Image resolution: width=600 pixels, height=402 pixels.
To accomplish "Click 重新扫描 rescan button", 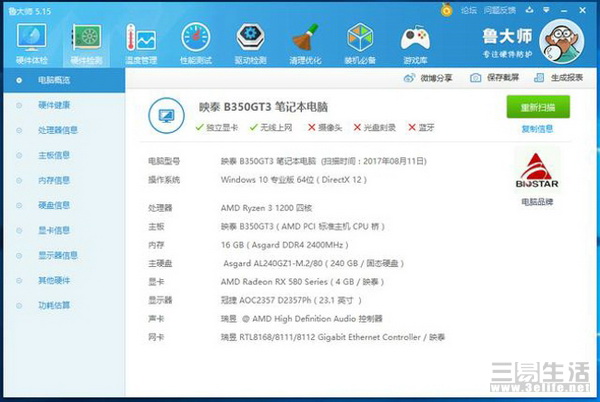I will 538,107.
